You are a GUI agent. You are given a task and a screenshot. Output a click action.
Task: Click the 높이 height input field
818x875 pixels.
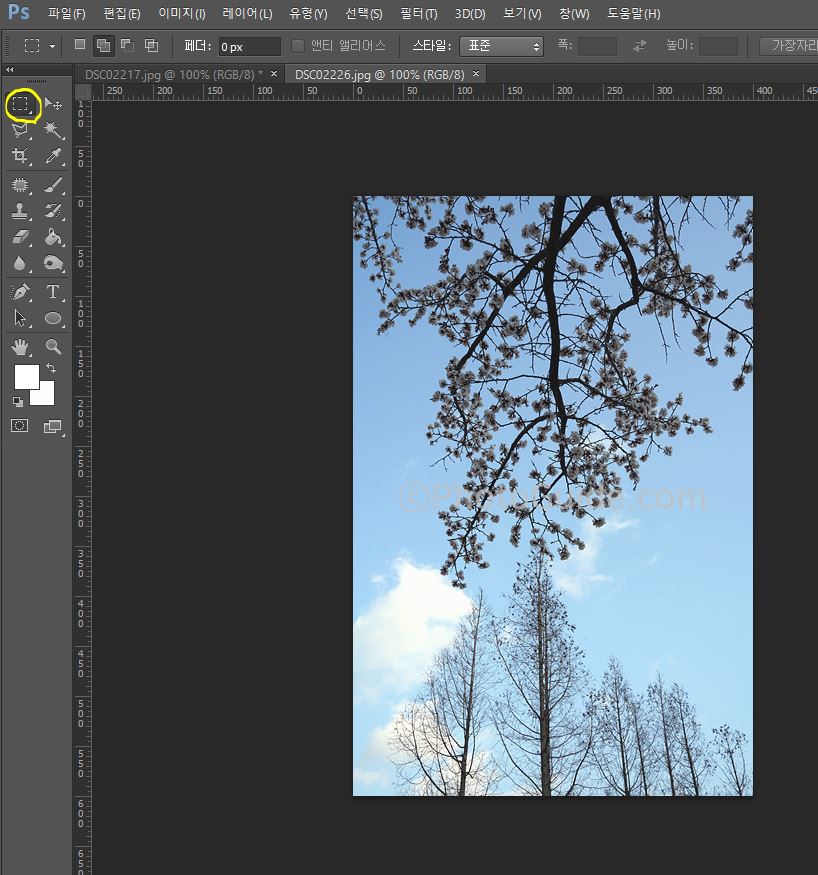[x=718, y=46]
